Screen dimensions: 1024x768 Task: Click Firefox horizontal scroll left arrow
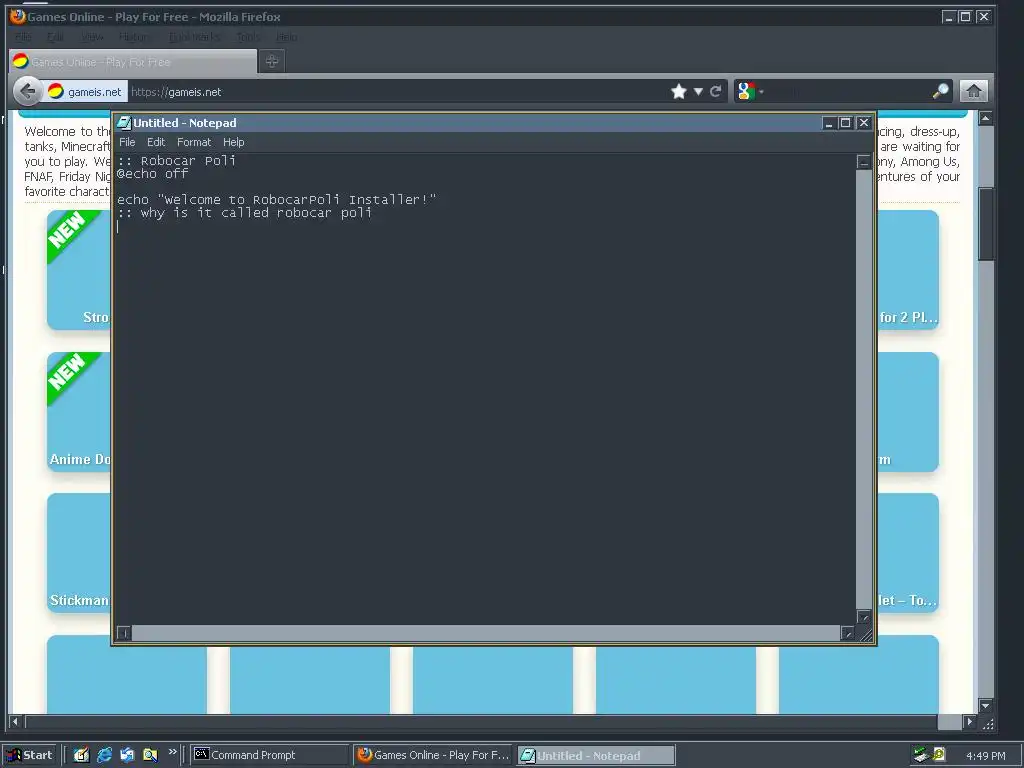pos(16,722)
